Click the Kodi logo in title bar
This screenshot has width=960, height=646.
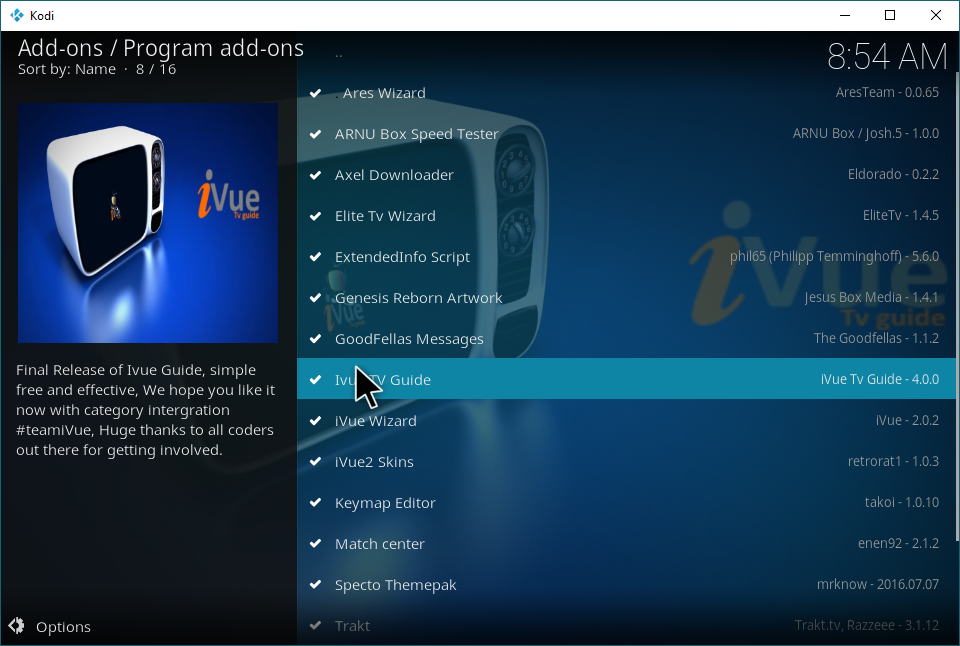17,15
